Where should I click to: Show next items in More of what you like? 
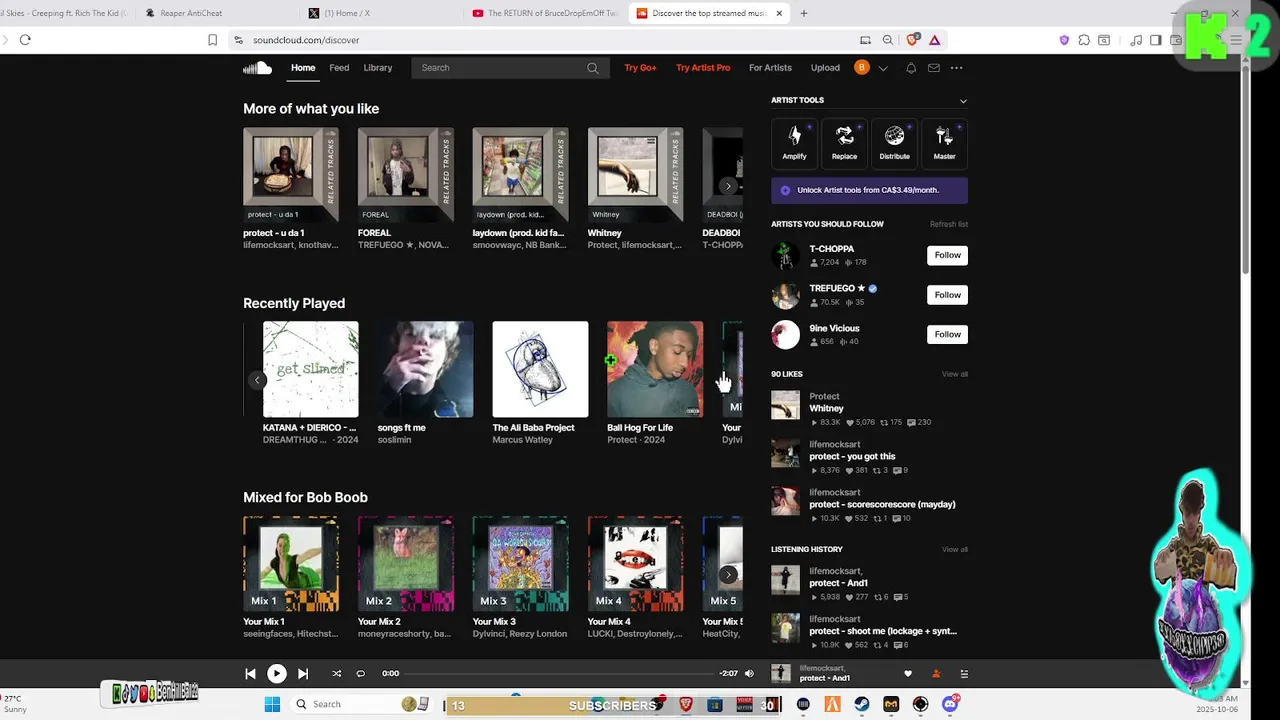tap(728, 186)
